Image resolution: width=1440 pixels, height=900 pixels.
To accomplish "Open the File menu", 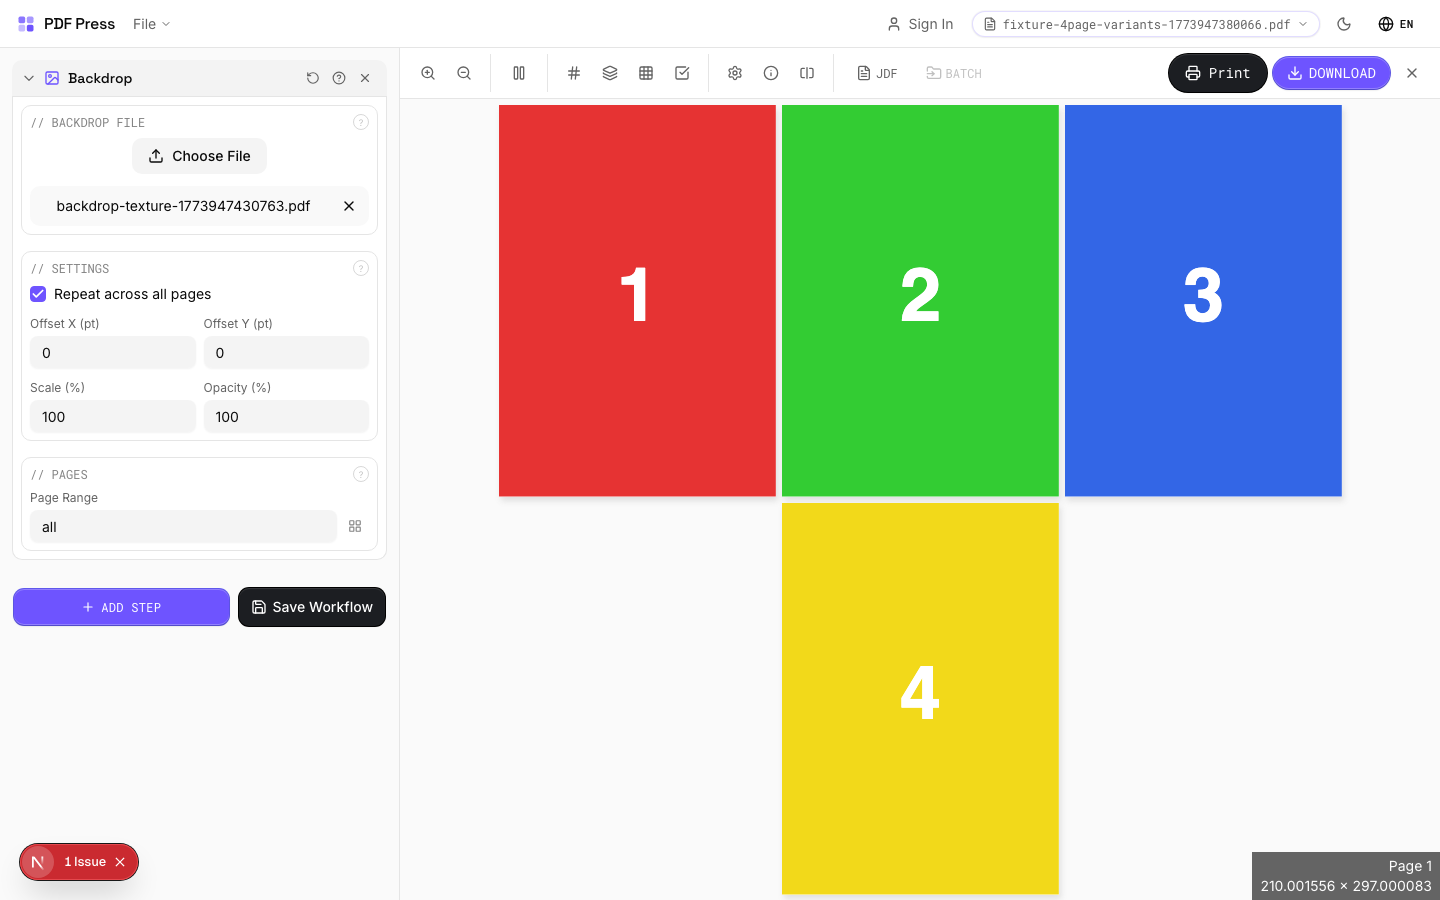I will point(151,24).
